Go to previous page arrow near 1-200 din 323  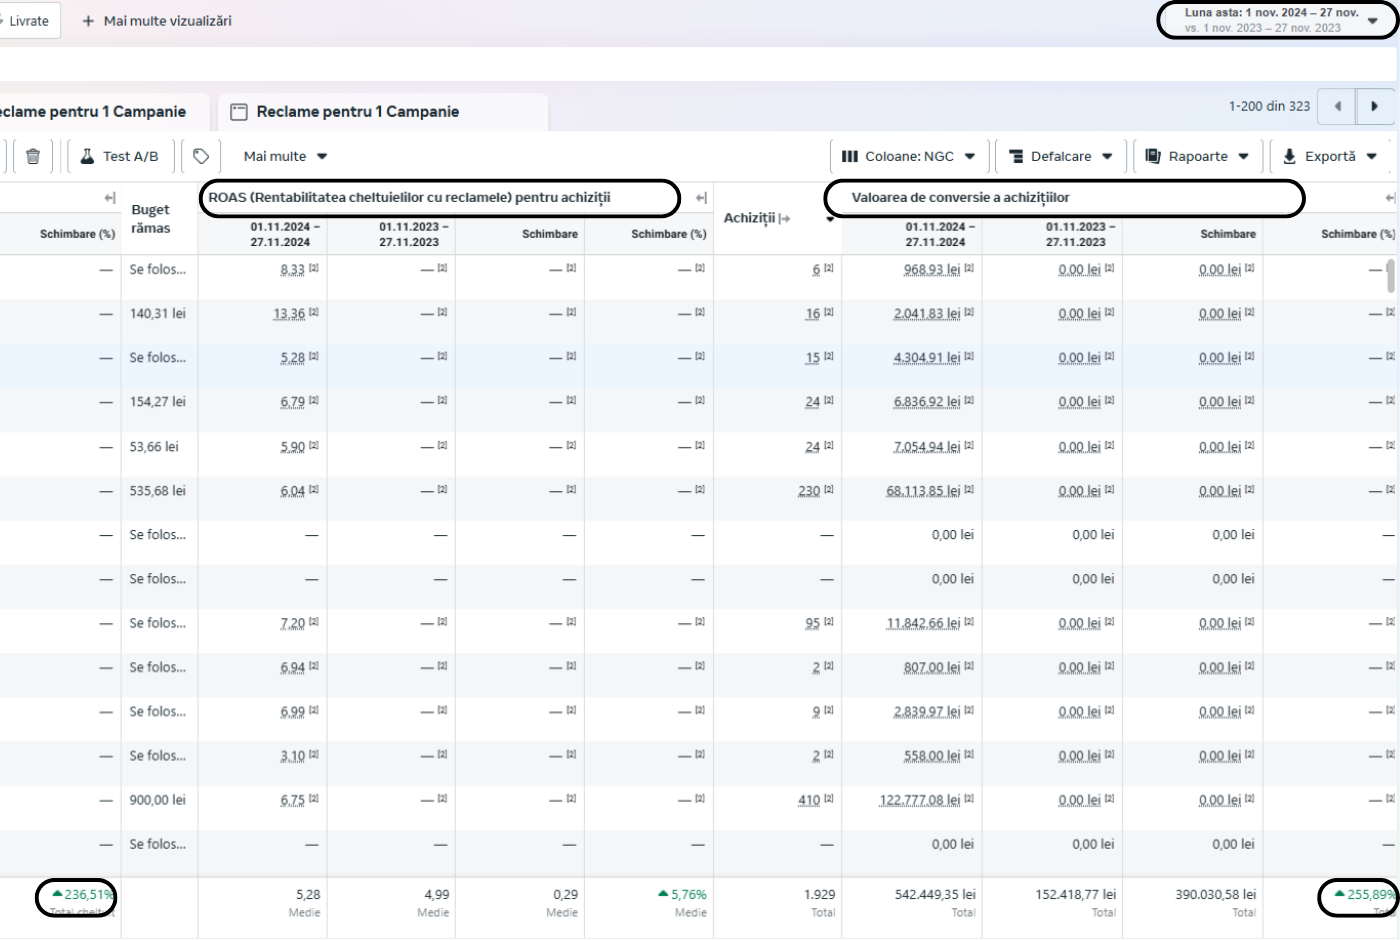pos(1337,106)
